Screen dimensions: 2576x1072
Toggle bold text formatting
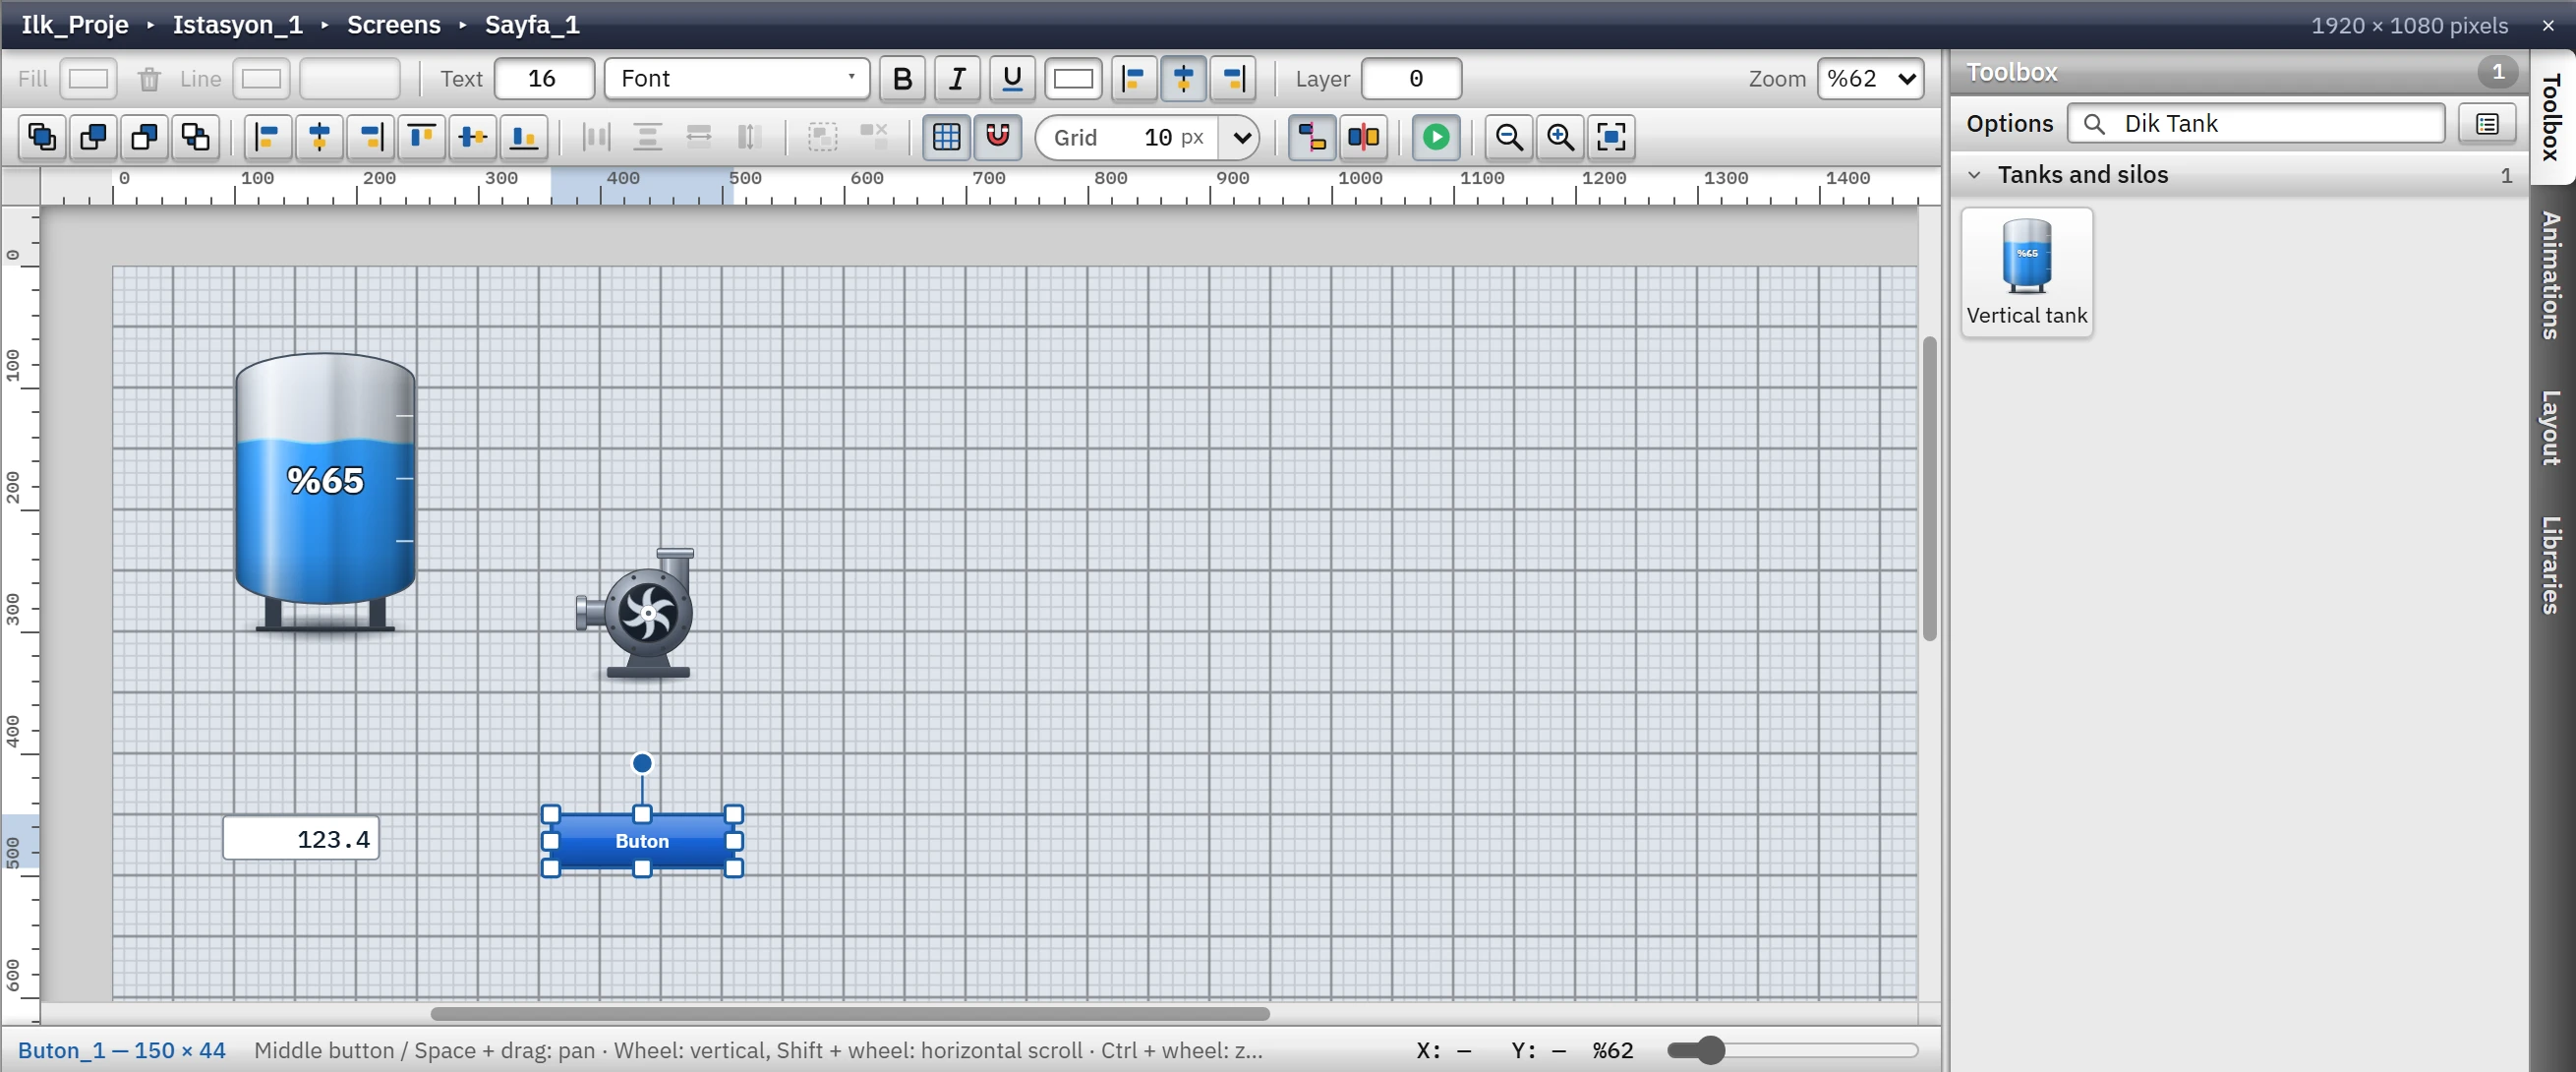click(902, 78)
